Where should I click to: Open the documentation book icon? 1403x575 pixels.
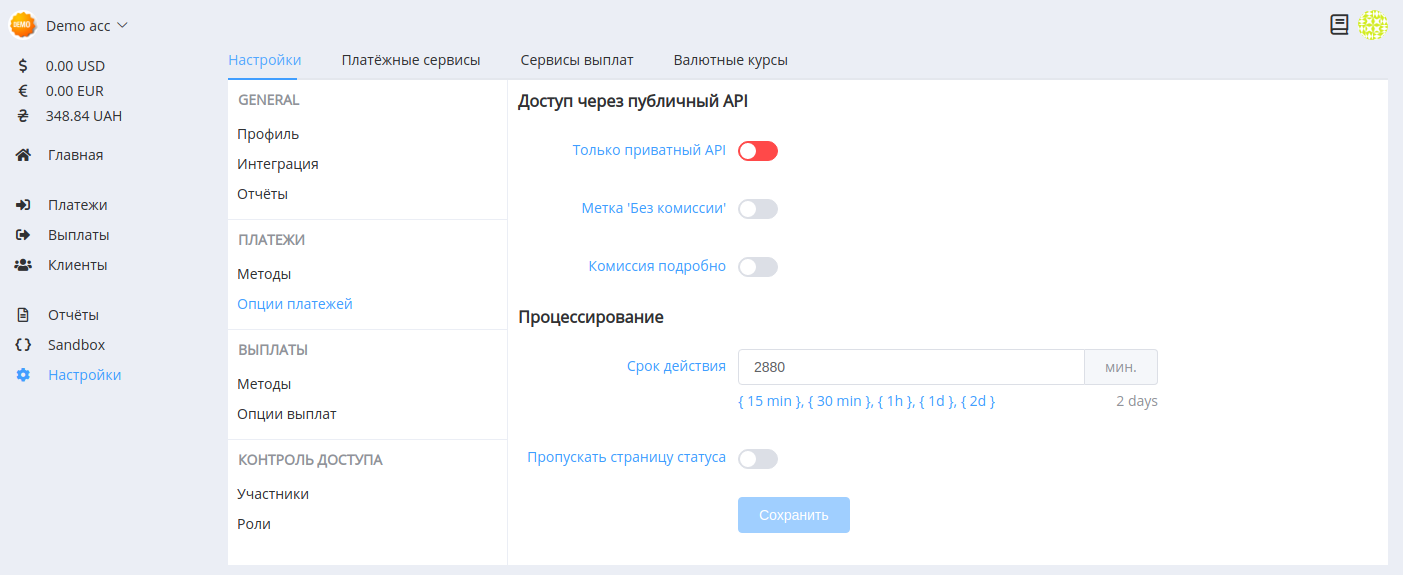click(x=1339, y=25)
